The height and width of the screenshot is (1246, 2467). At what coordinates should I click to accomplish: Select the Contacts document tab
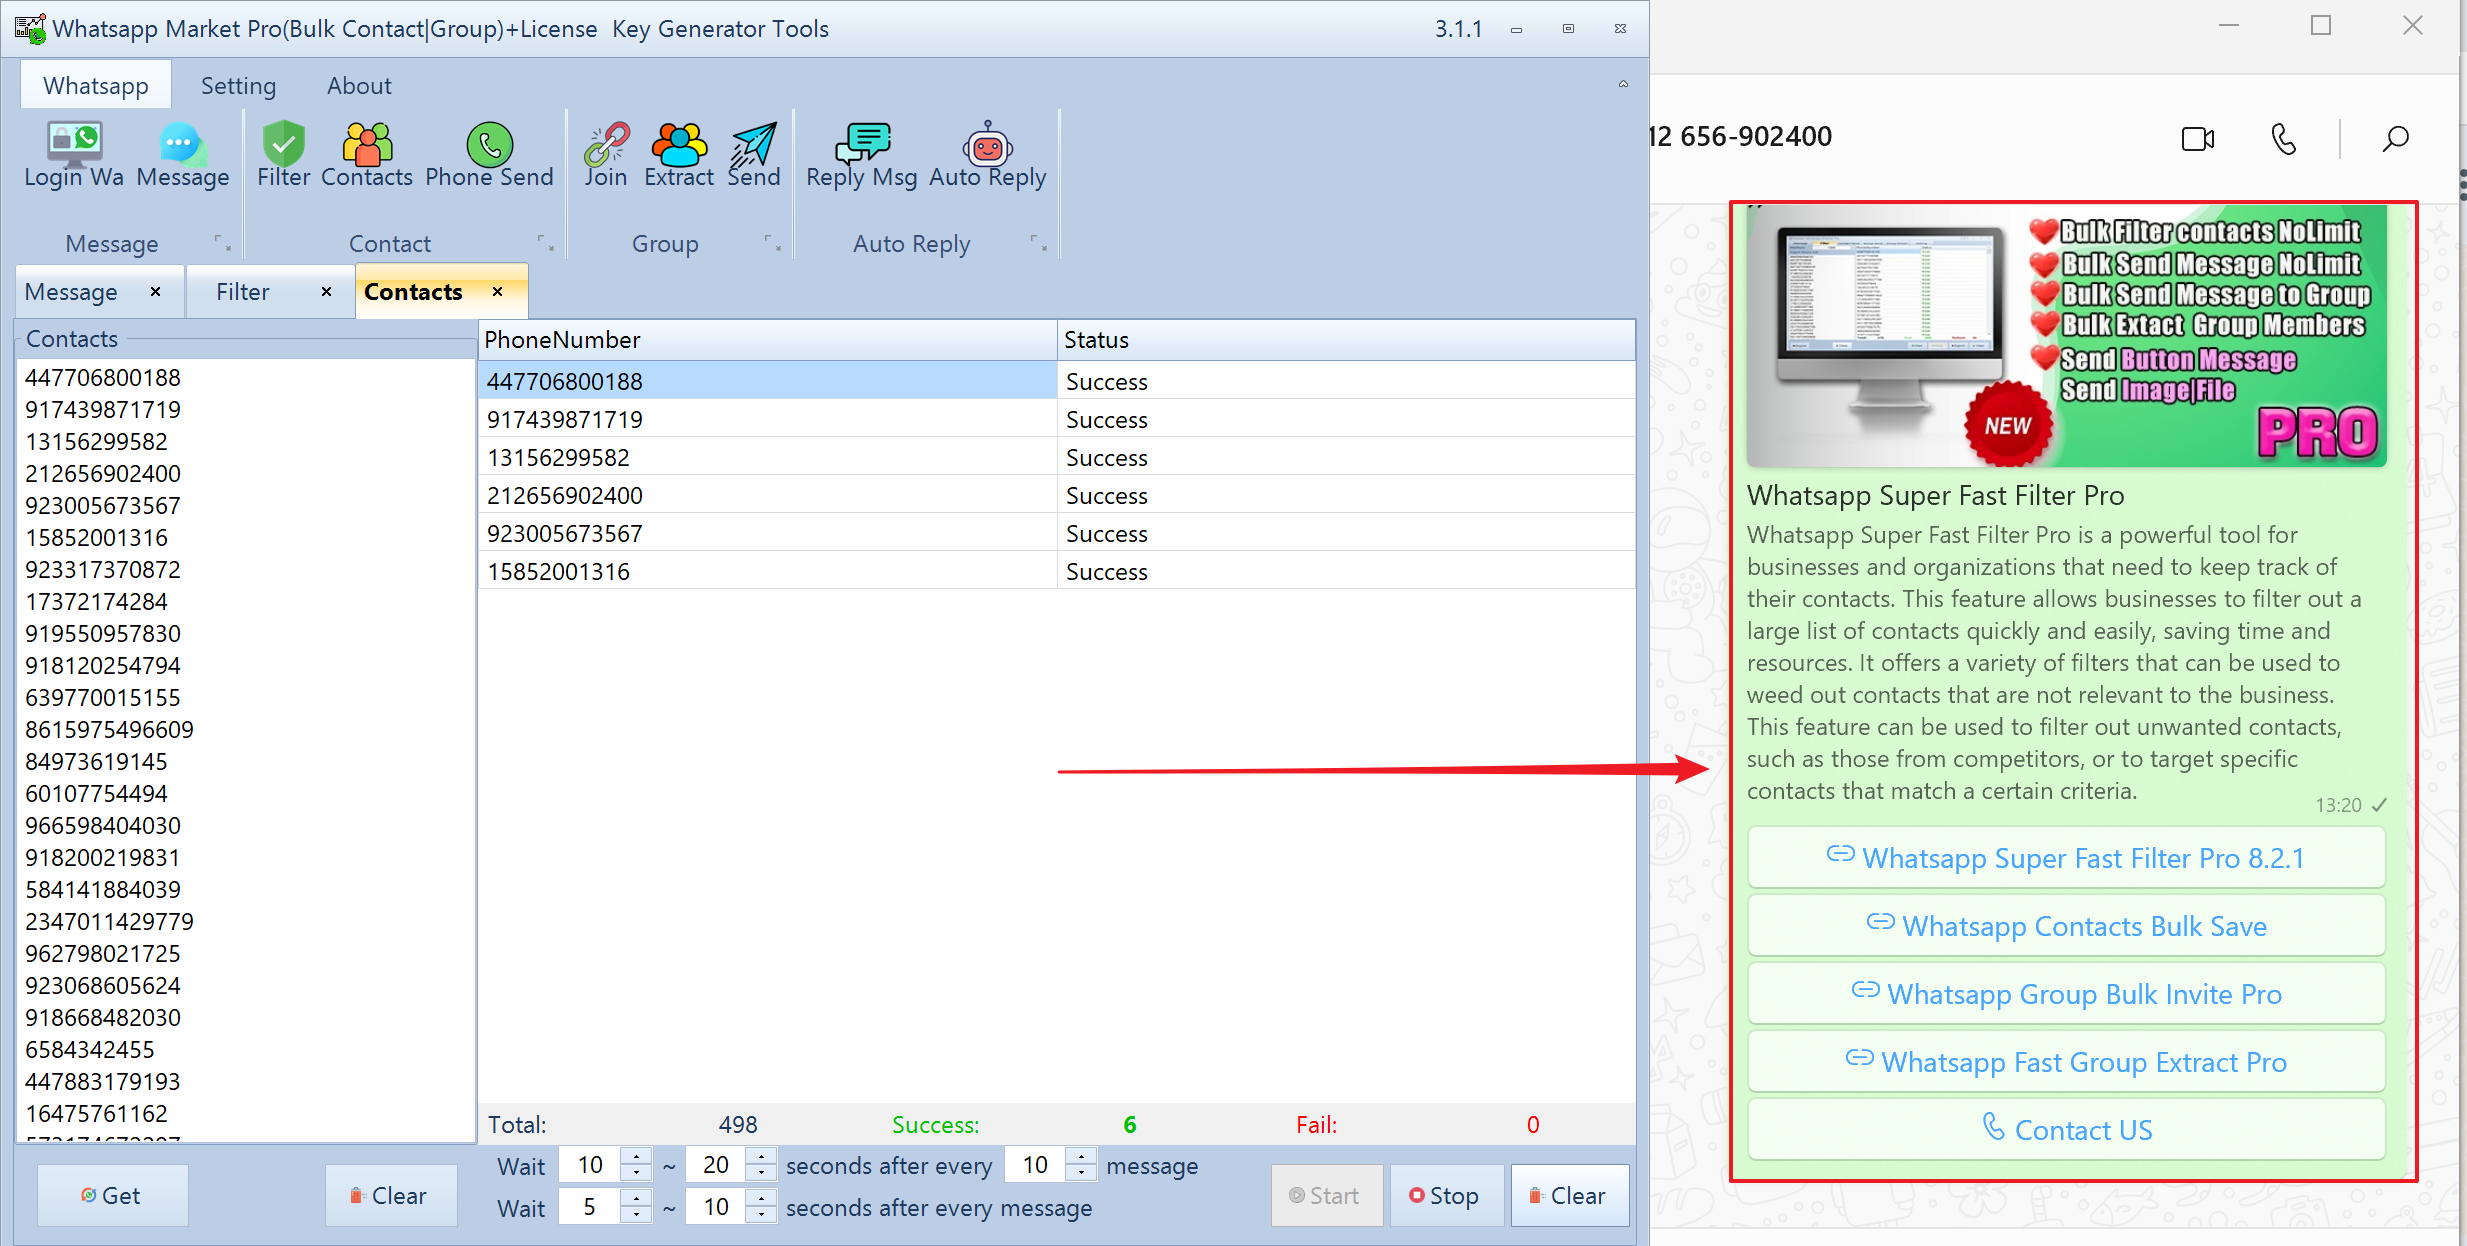coord(413,292)
